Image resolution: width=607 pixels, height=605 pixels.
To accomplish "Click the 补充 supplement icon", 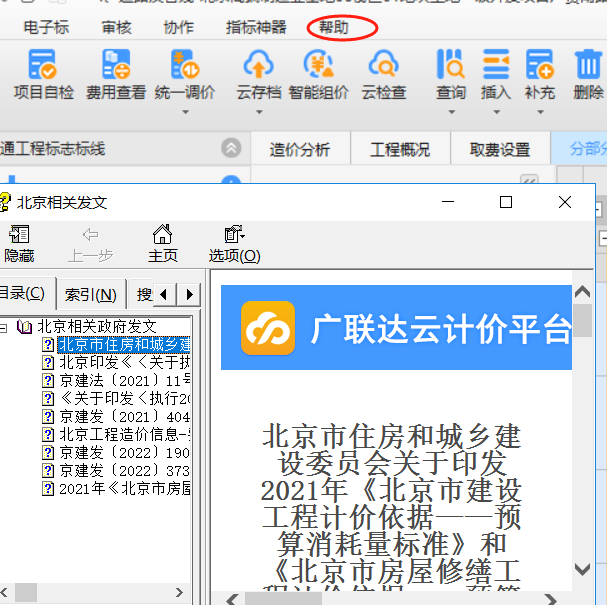I will coord(540,64).
